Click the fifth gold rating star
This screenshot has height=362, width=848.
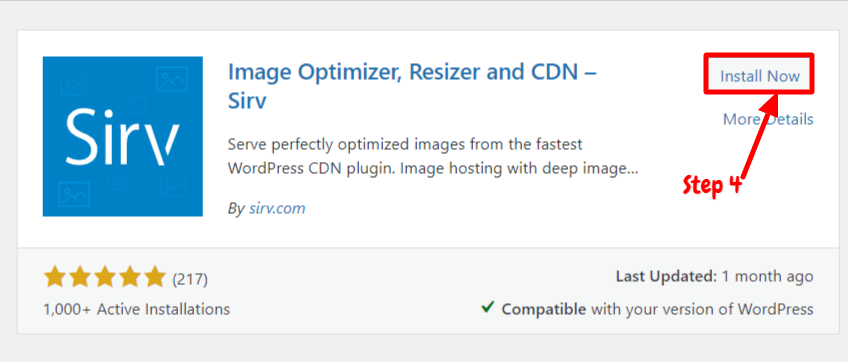click(153, 277)
